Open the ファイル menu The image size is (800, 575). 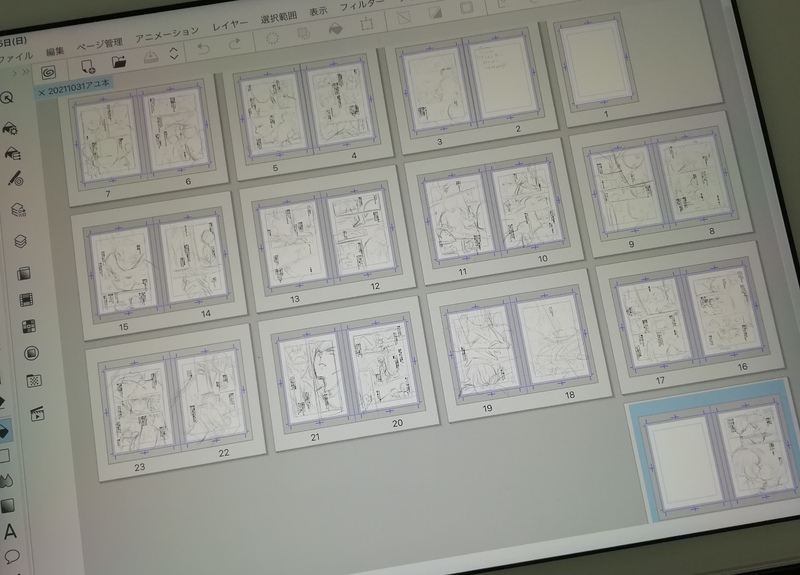tap(15, 57)
